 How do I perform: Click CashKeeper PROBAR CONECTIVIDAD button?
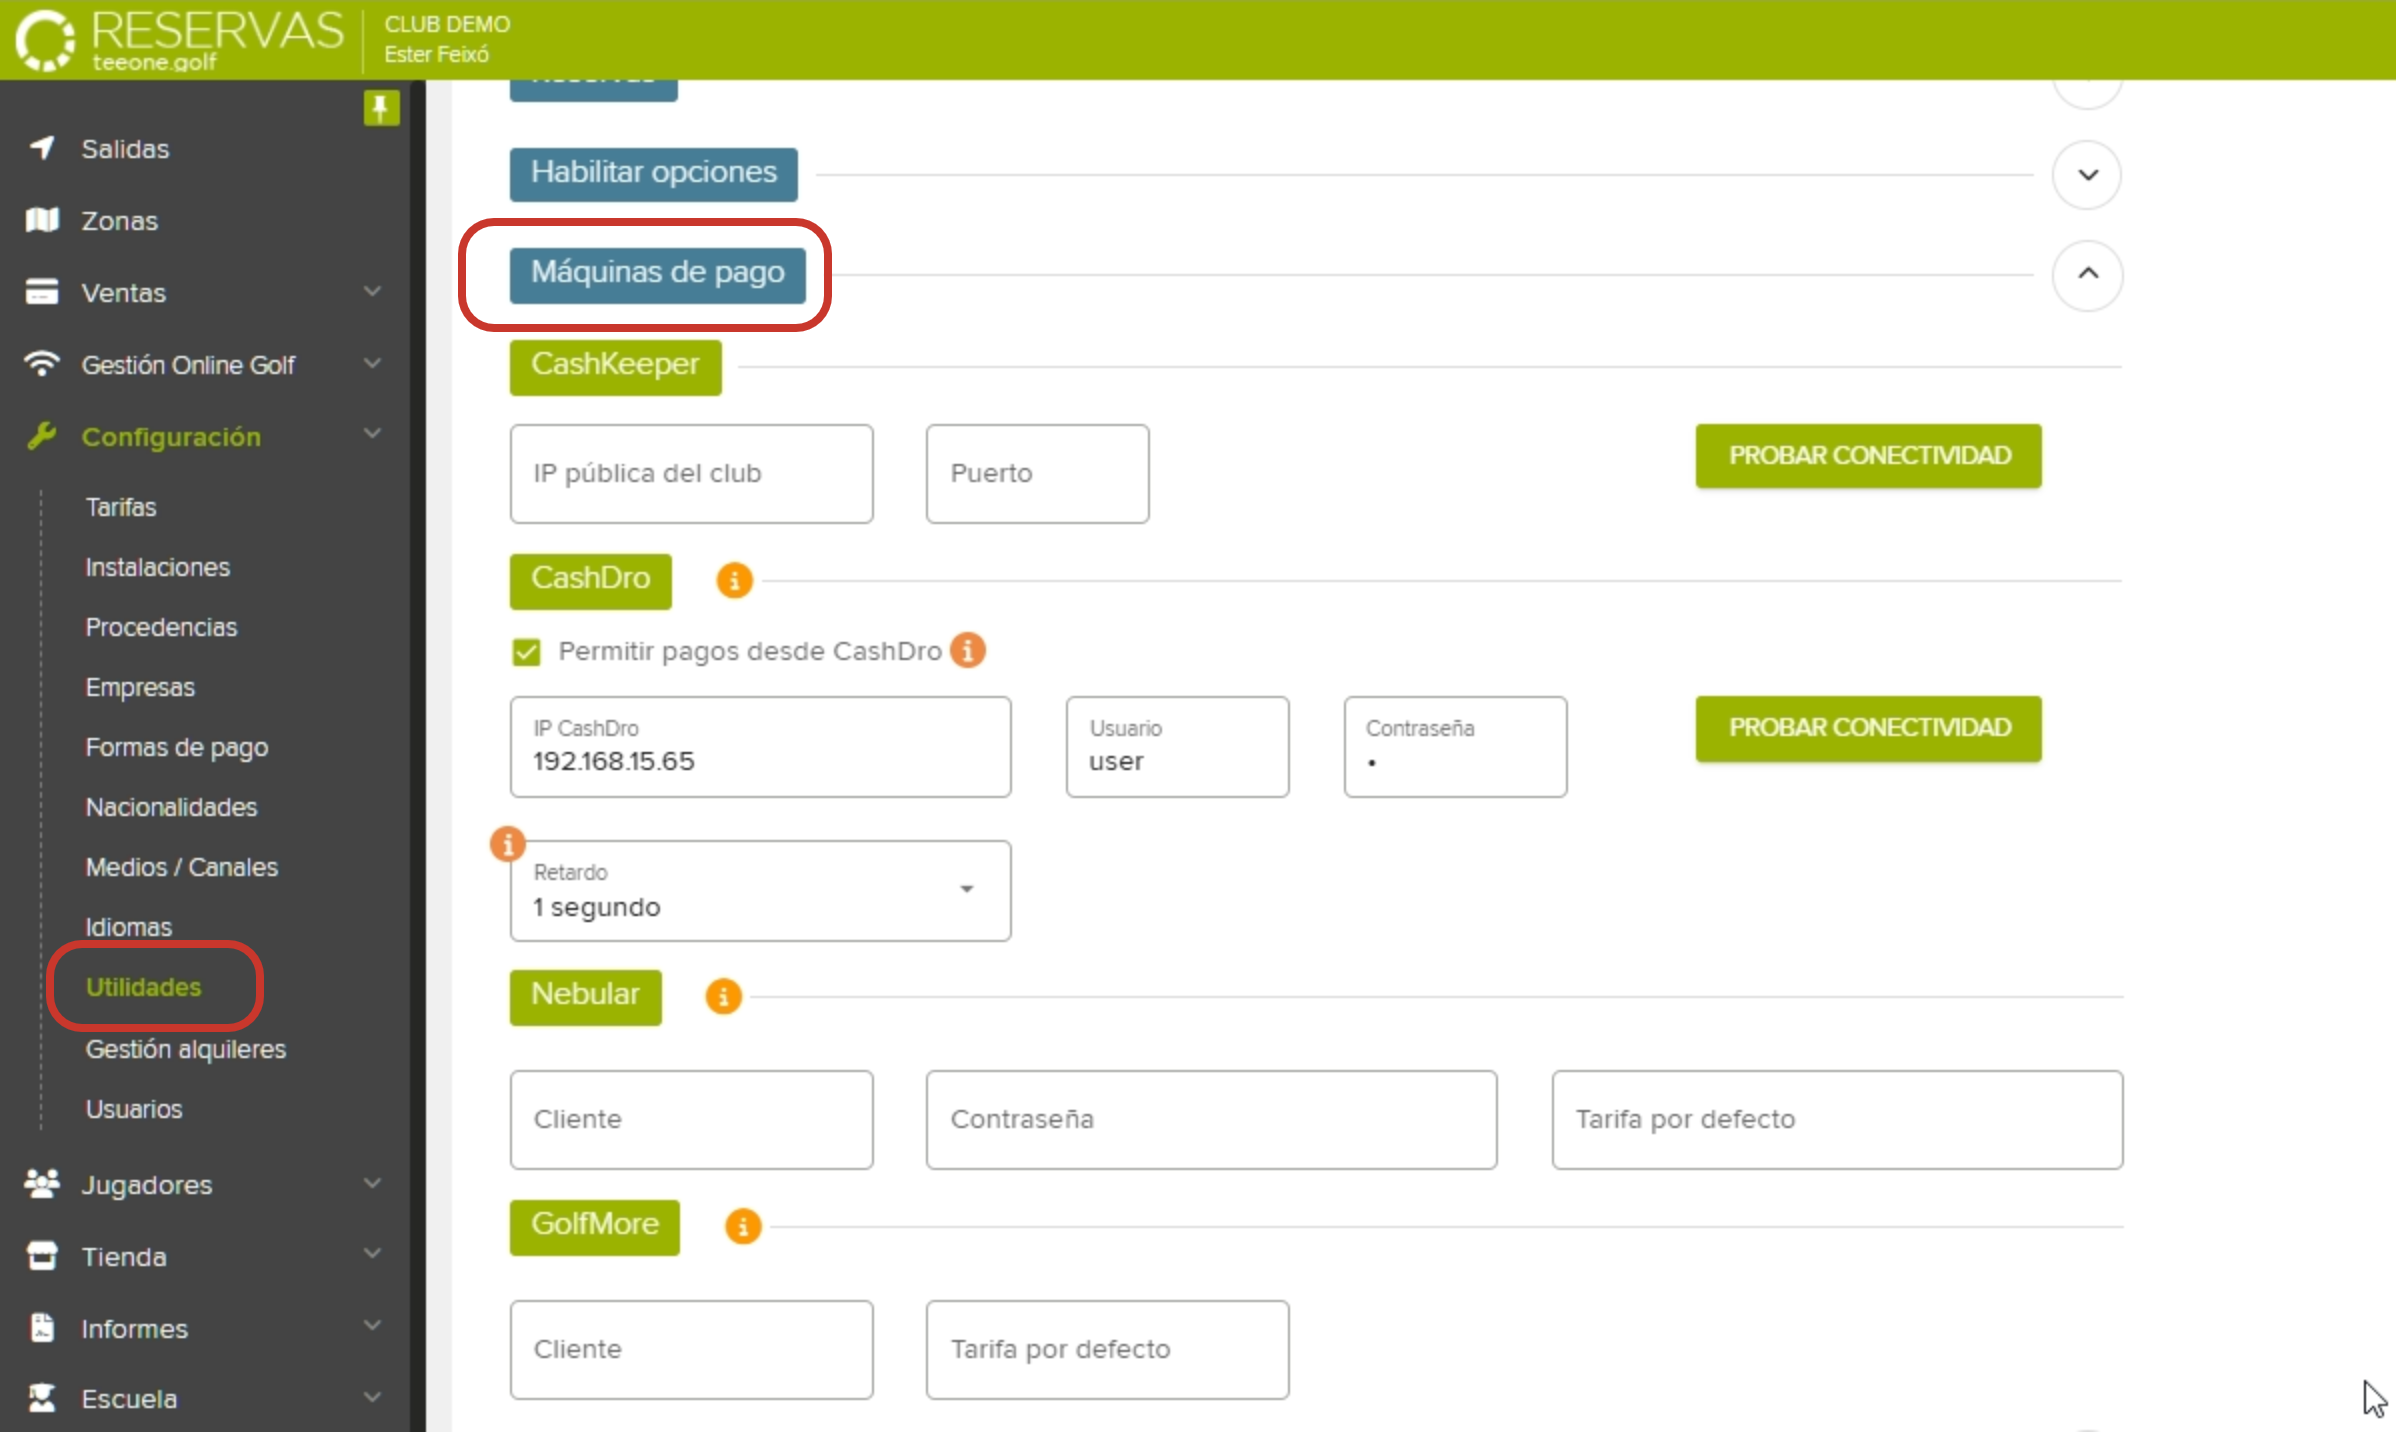(x=1868, y=456)
